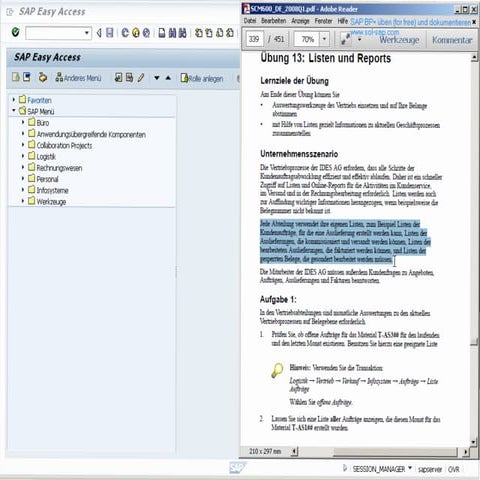
Task: Click the '210 x 297 mm' page size text
Action: click(x=265, y=452)
